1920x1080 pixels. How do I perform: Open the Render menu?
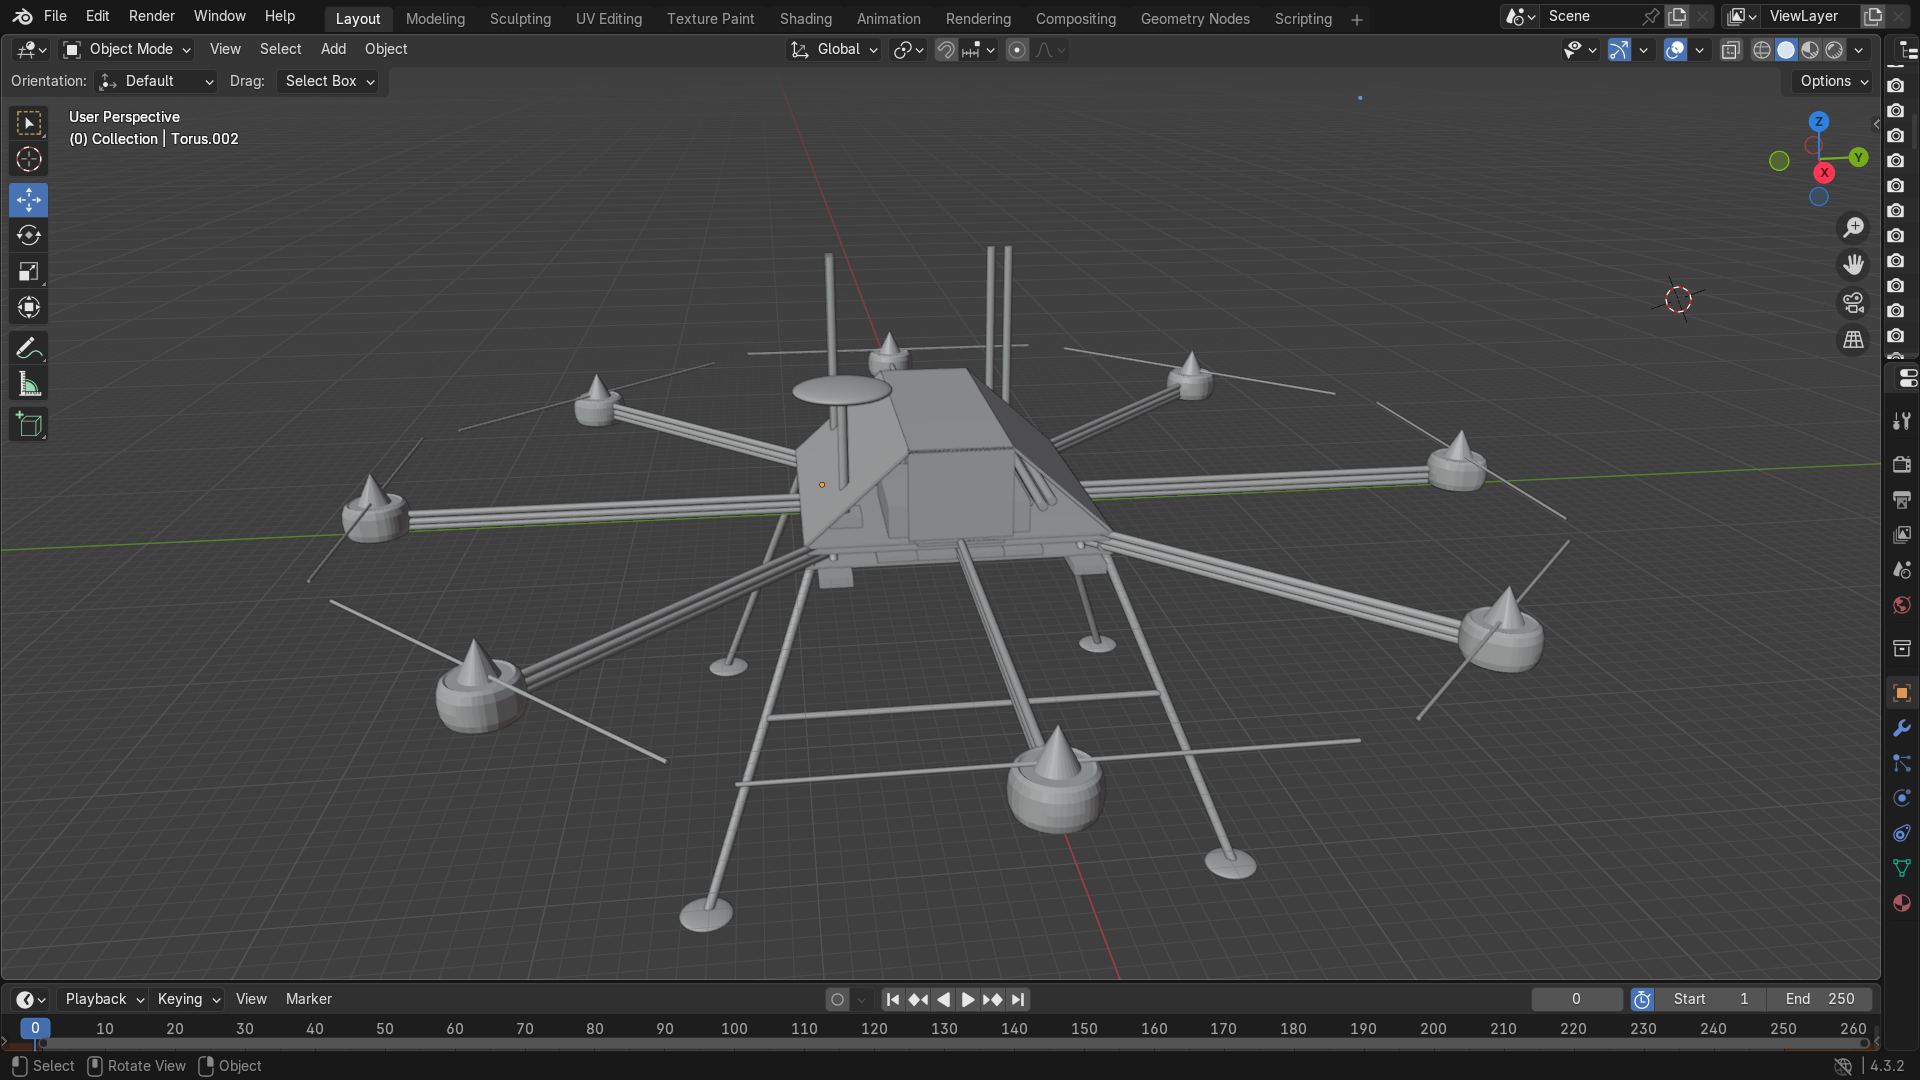tap(151, 16)
